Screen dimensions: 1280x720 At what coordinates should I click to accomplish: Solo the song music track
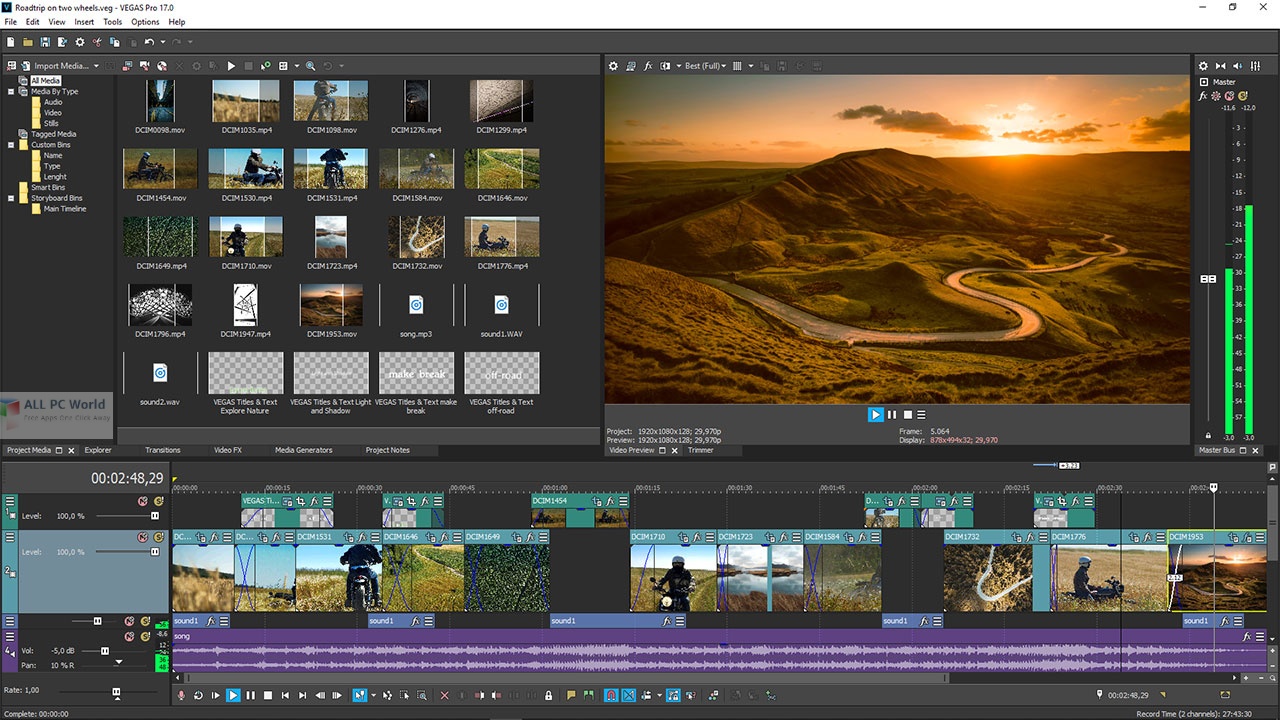(x=145, y=635)
